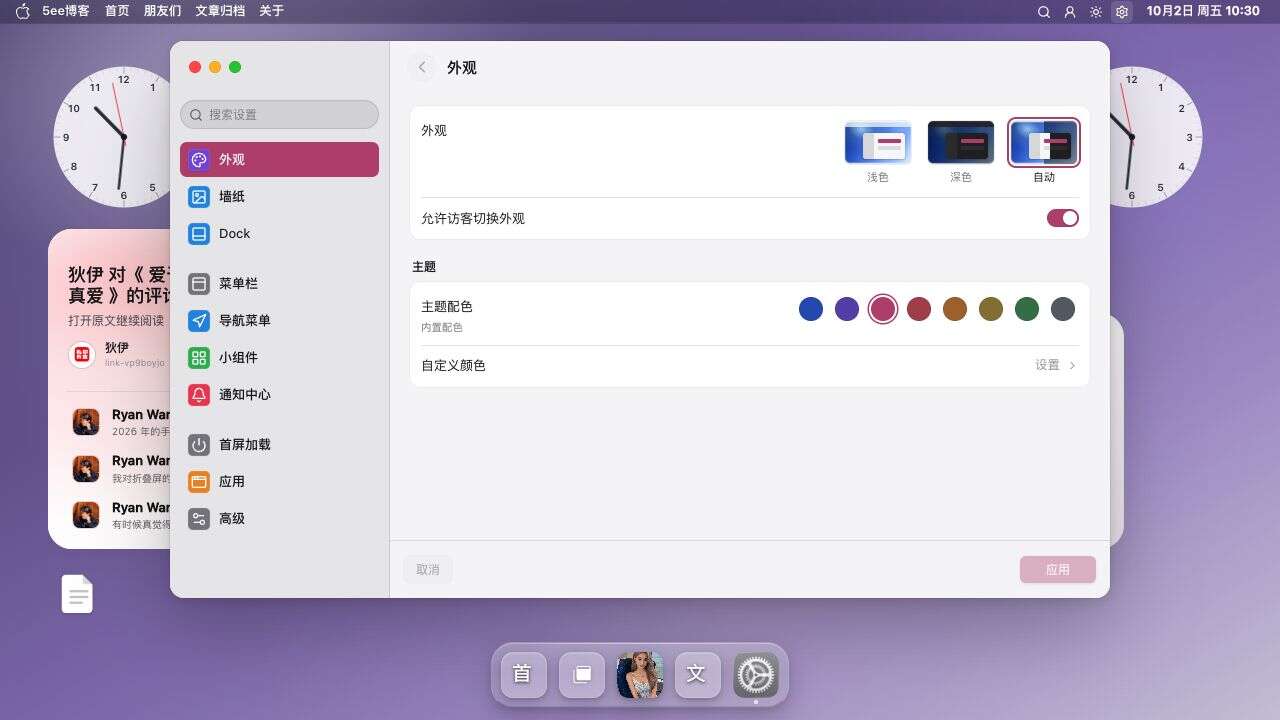Choose the 浅色 light appearance thumbnail
1280x720 pixels.
click(x=878, y=142)
